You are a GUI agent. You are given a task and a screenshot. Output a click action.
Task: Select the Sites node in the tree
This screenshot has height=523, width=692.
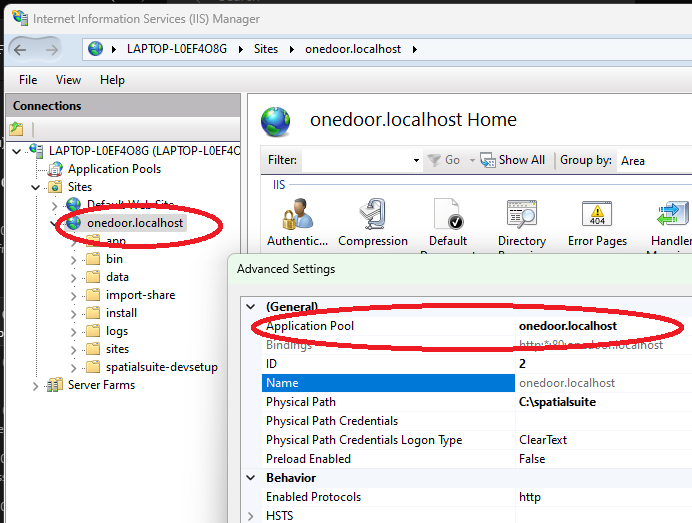coord(80,187)
